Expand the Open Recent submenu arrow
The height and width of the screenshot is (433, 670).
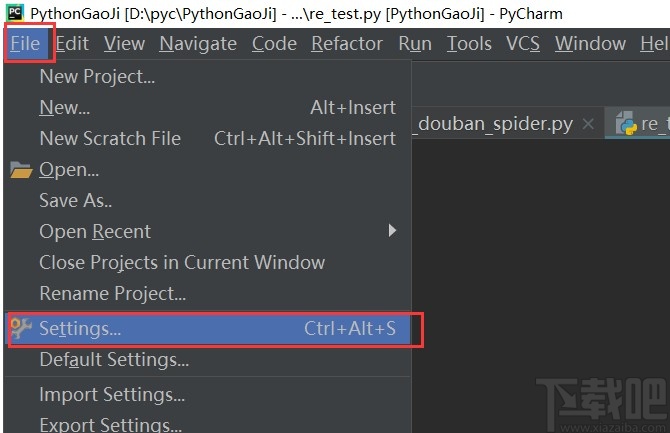392,231
